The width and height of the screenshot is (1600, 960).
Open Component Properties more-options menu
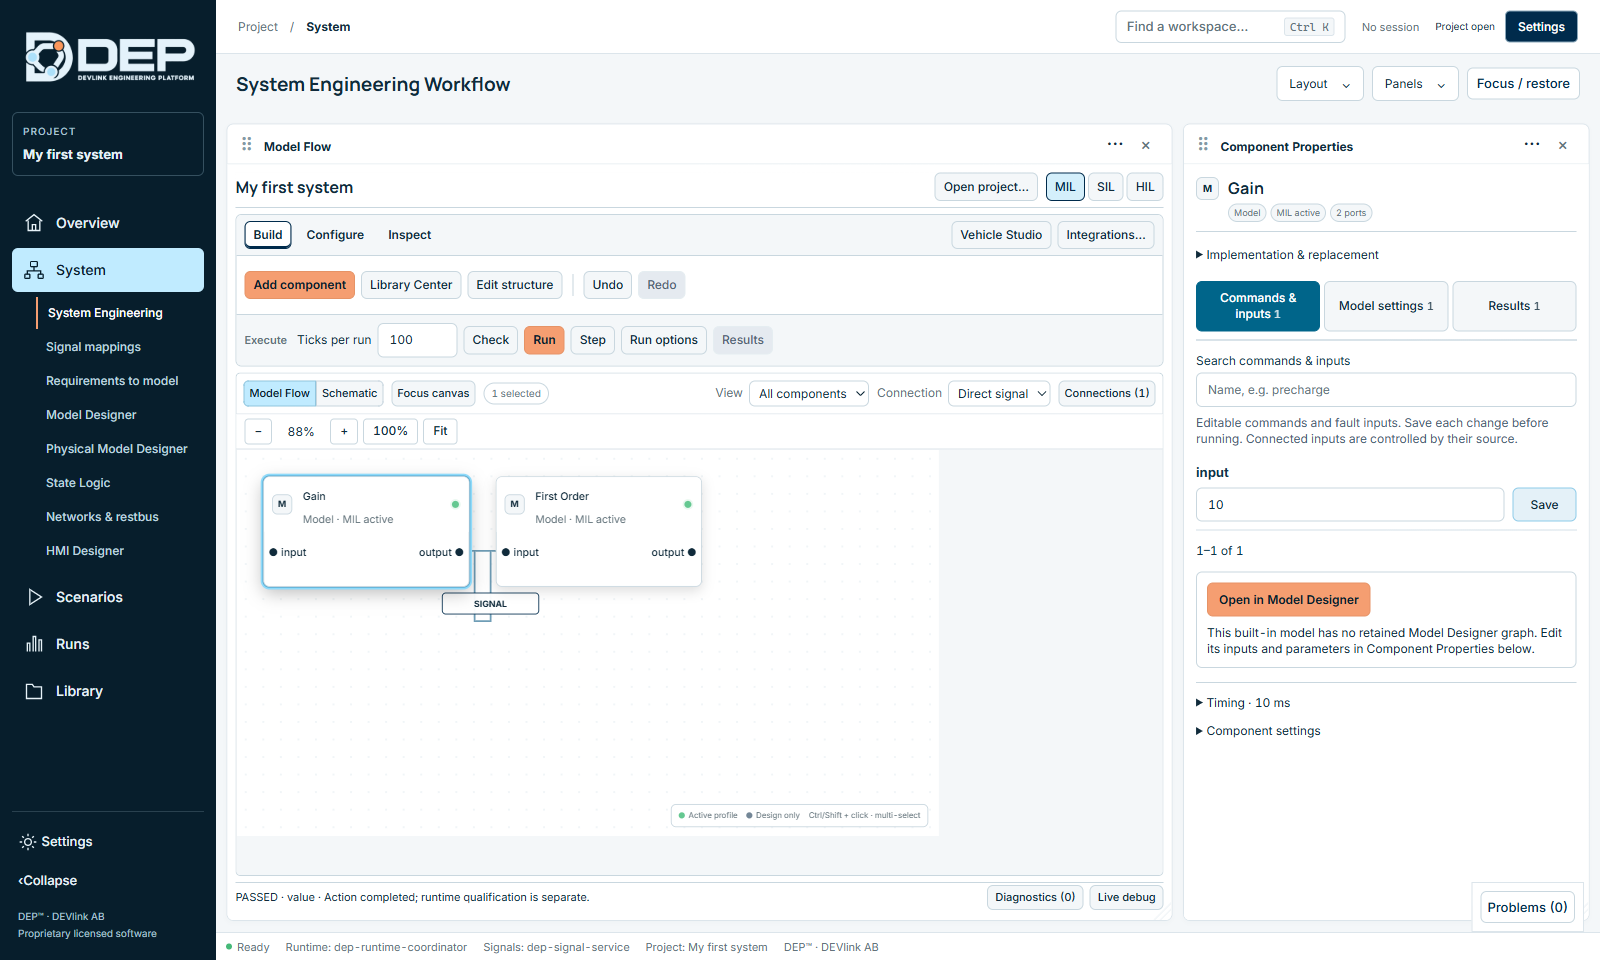pos(1532,145)
